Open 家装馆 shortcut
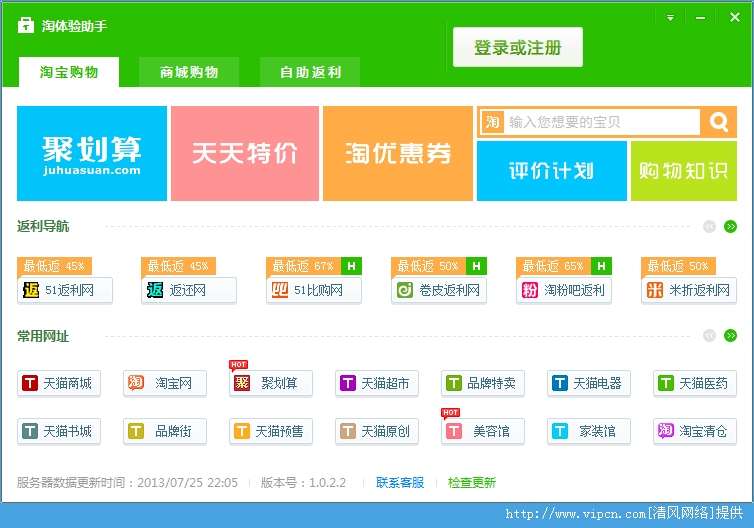This screenshot has height=528, width=754. click(x=589, y=431)
